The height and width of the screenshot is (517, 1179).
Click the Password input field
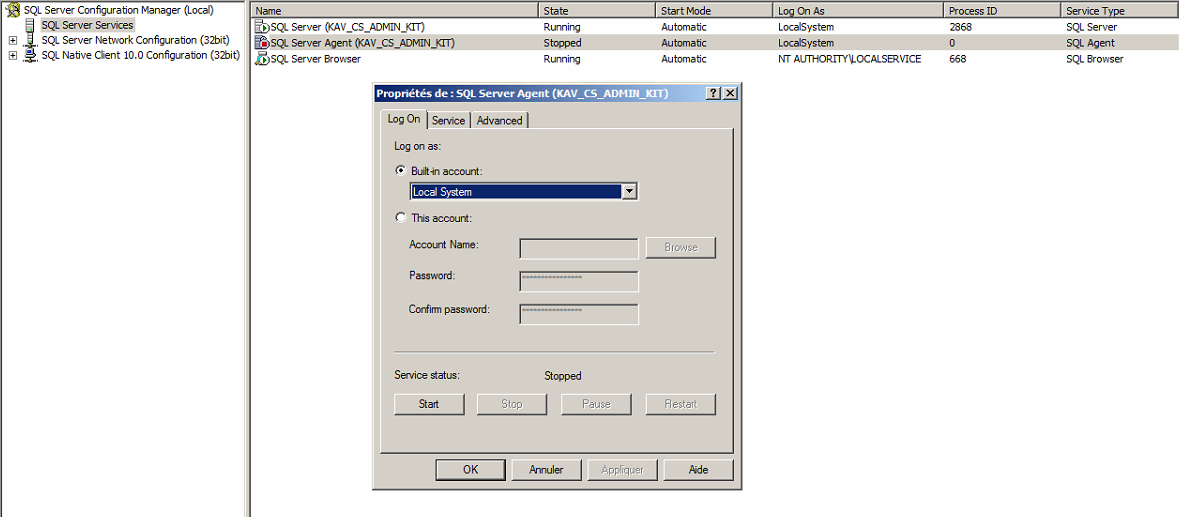click(x=579, y=282)
